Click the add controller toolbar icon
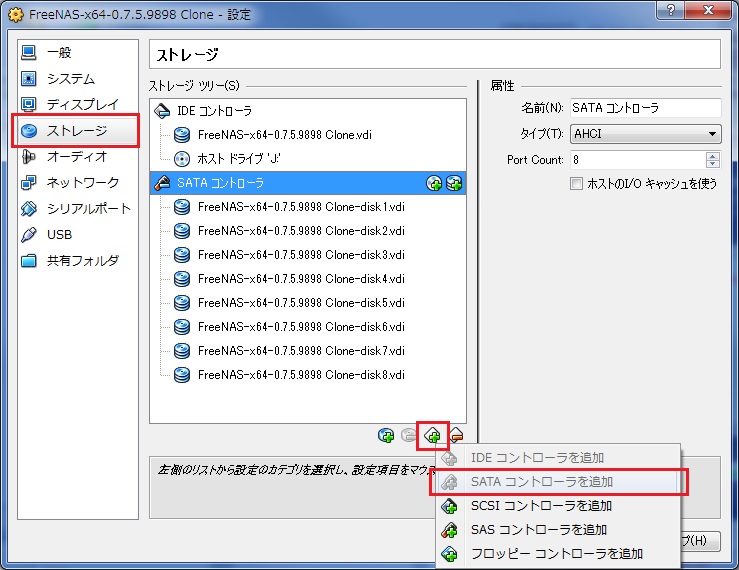 (x=432, y=435)
